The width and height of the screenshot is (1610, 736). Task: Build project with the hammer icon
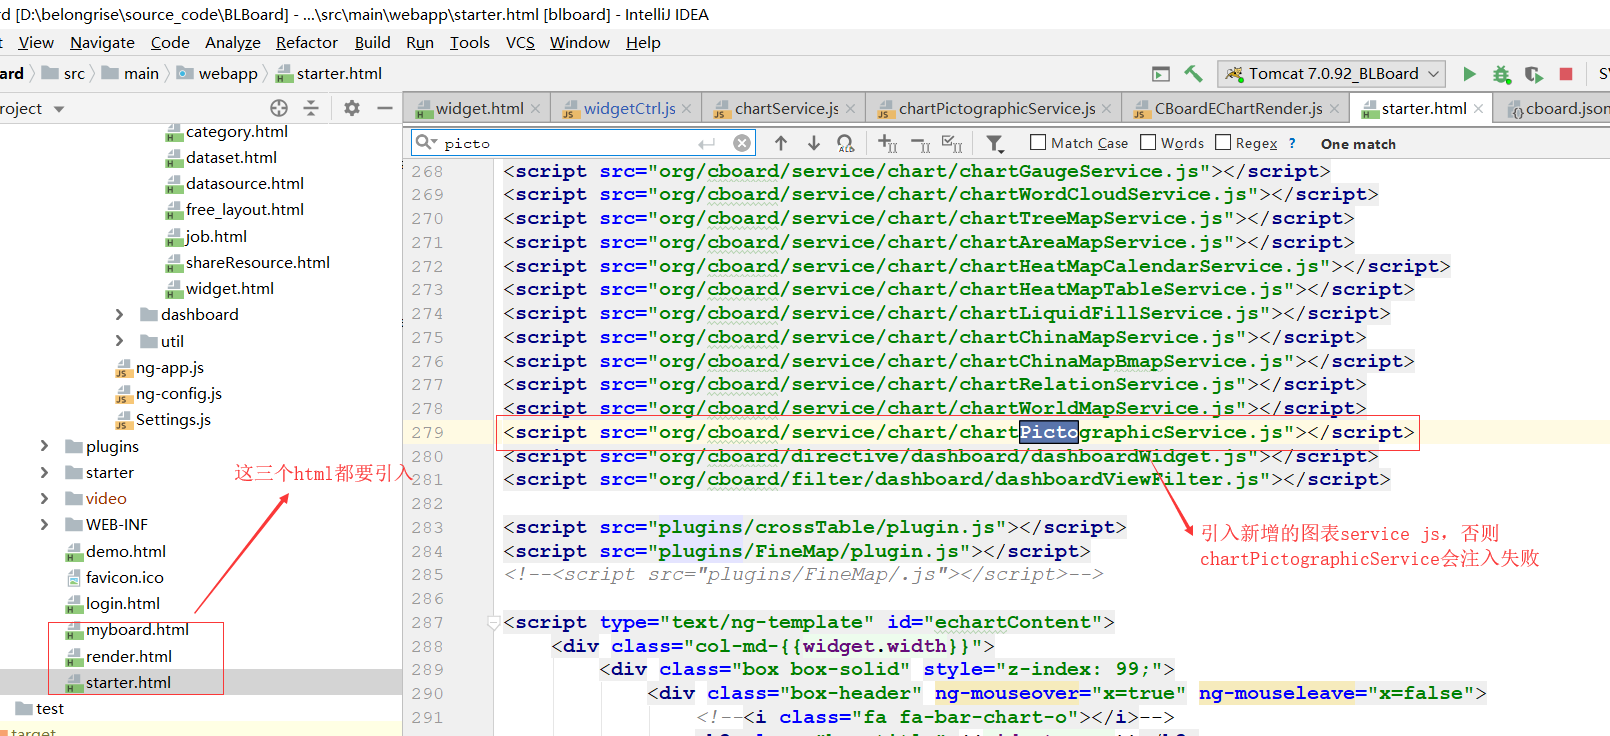tap(1193, 74)
